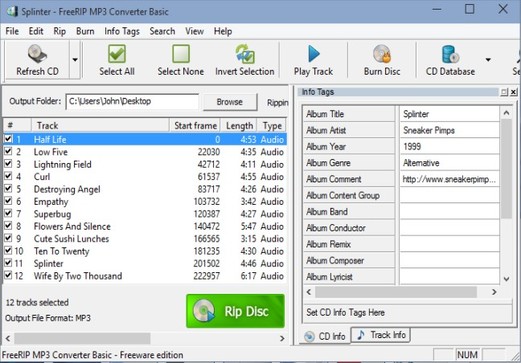The image size is (521, 363).
Task: Click the Refresh CD toolbar icon
Action: 37,54
